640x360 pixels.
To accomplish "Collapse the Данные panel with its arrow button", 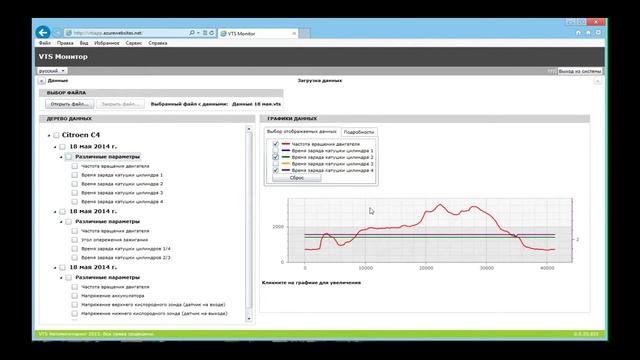I will (42, 81).
